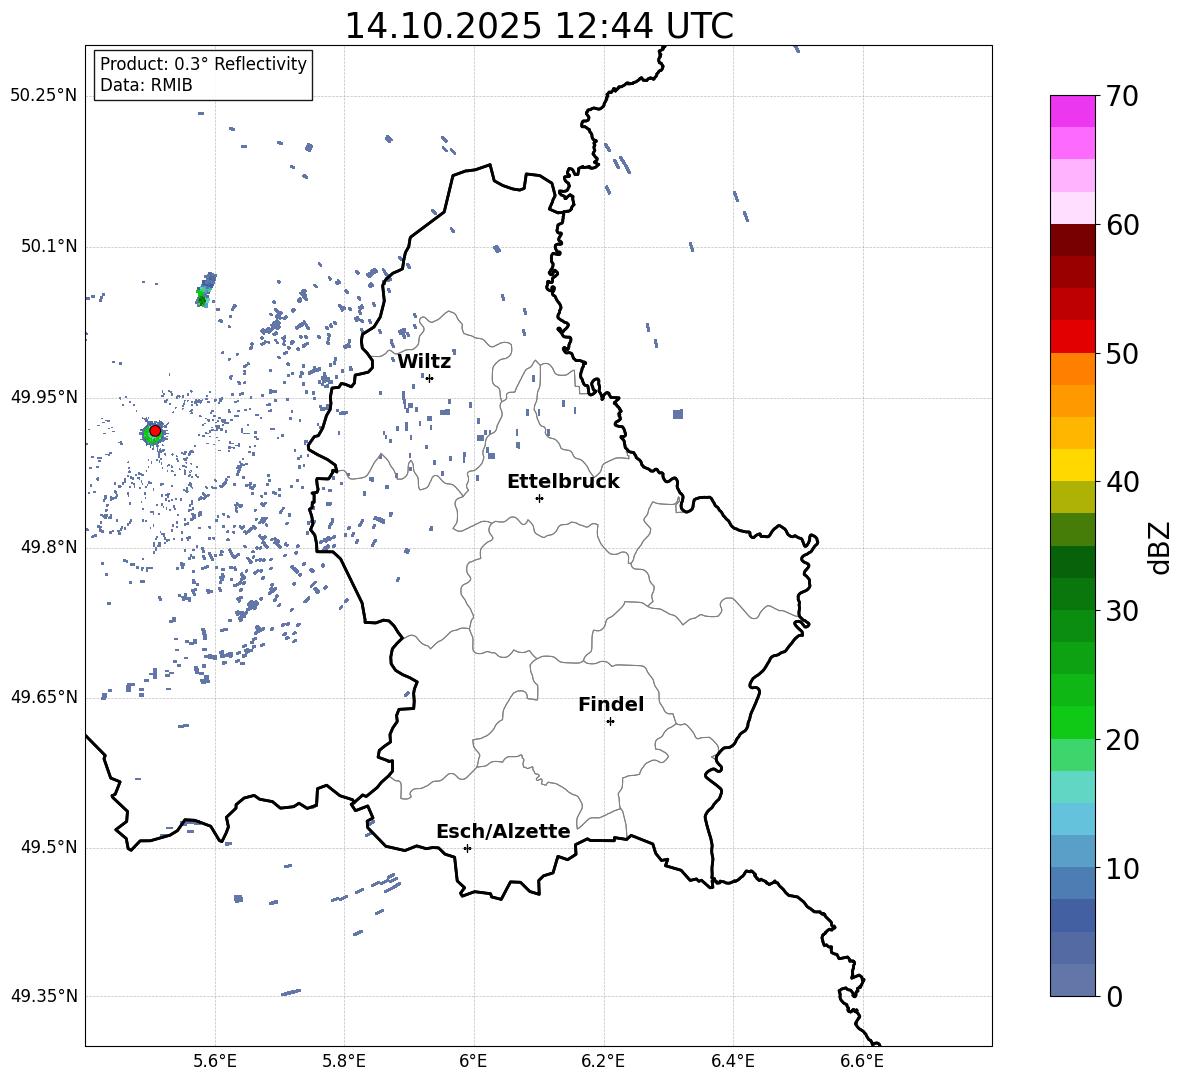Click the 6.4°E longitude label
The image size is (1184, 1081).
tap(732, 1061)
